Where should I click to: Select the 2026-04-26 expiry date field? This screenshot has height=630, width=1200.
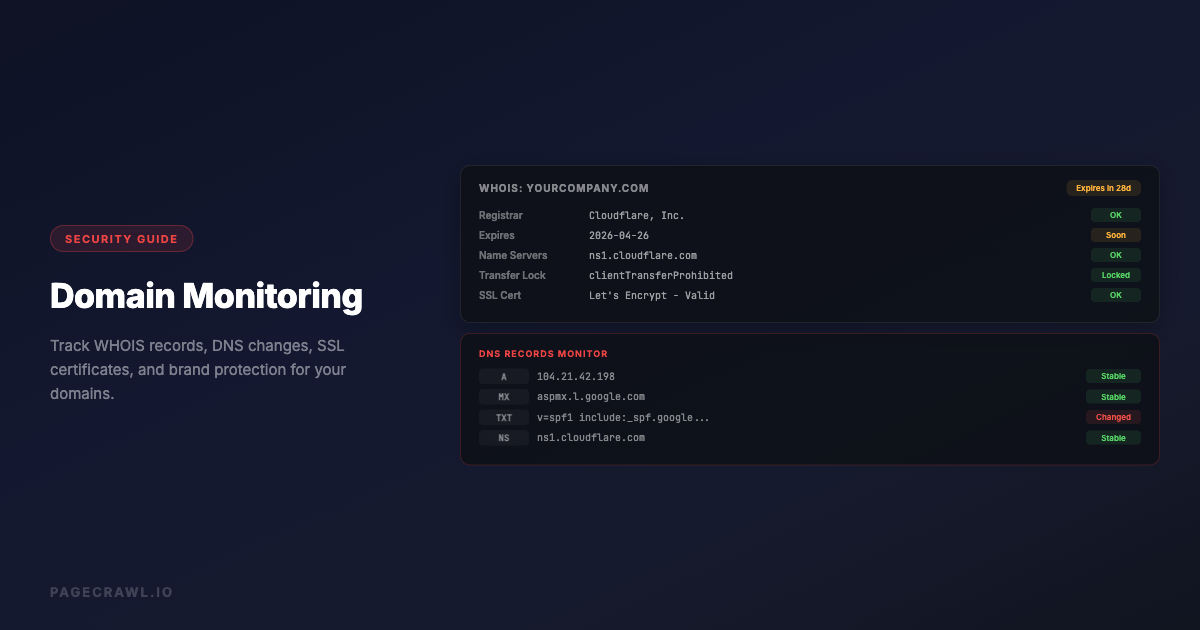pyautogui.click(x=619, y=235)
